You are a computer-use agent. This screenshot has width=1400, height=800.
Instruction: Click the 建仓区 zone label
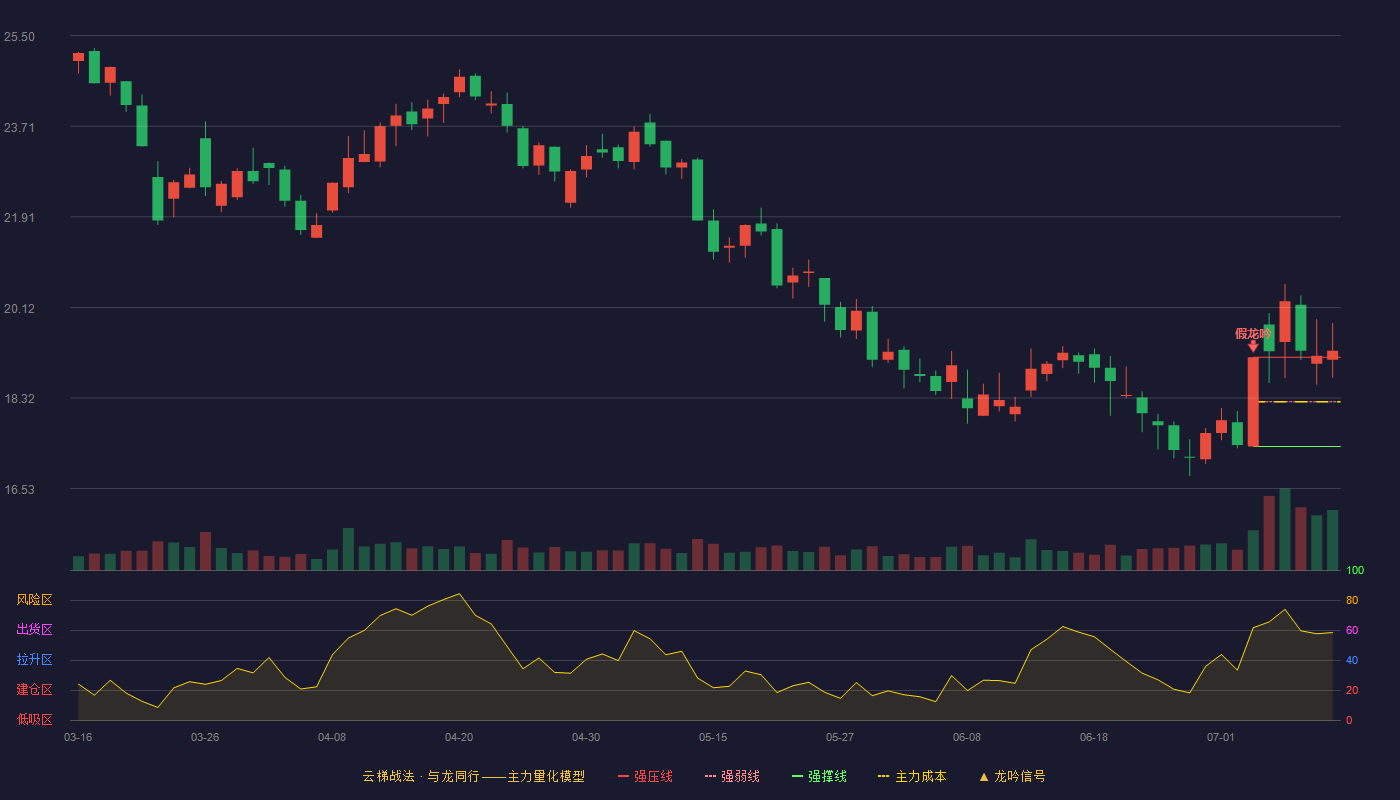point(35,690)
